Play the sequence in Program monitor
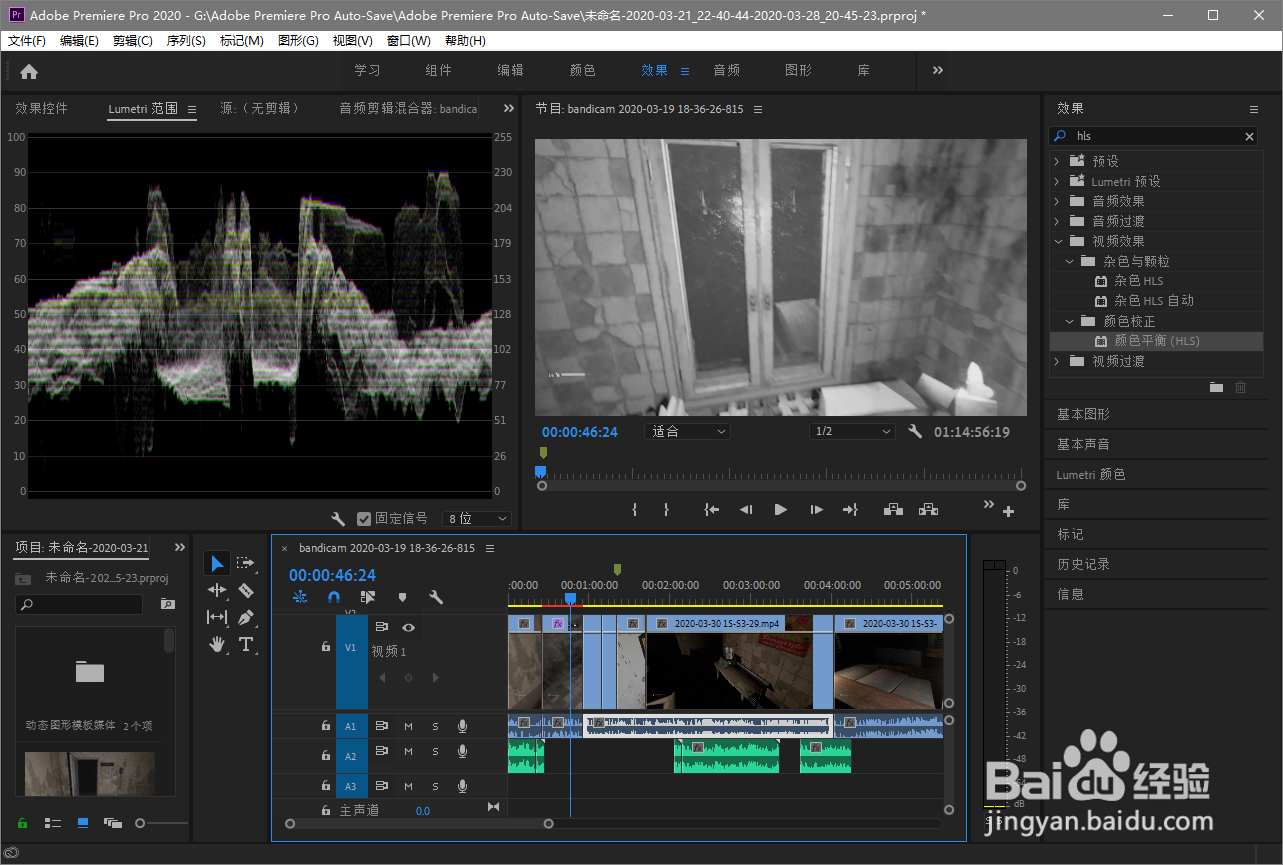Screen dimensions: 1283x865 pyautogui.click(x=781, y=509)
